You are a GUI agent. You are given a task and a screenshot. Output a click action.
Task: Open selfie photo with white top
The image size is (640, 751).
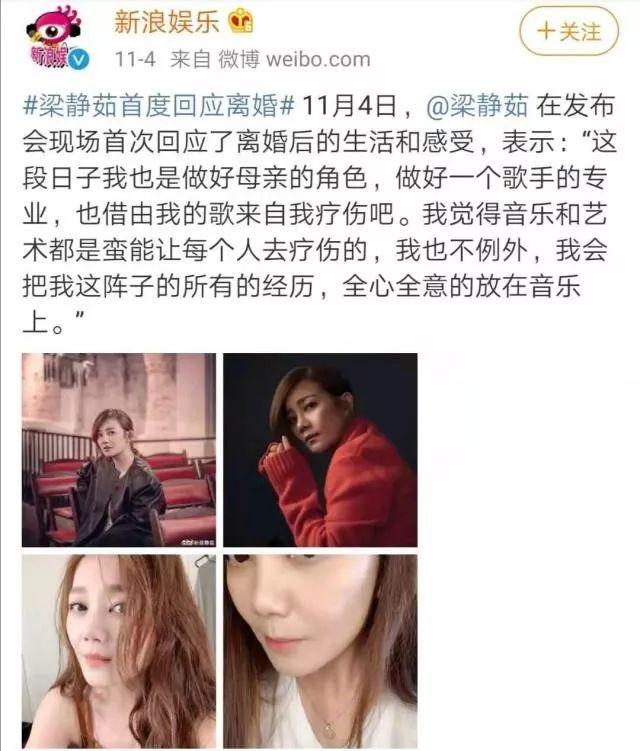click(x=320, y=651)
